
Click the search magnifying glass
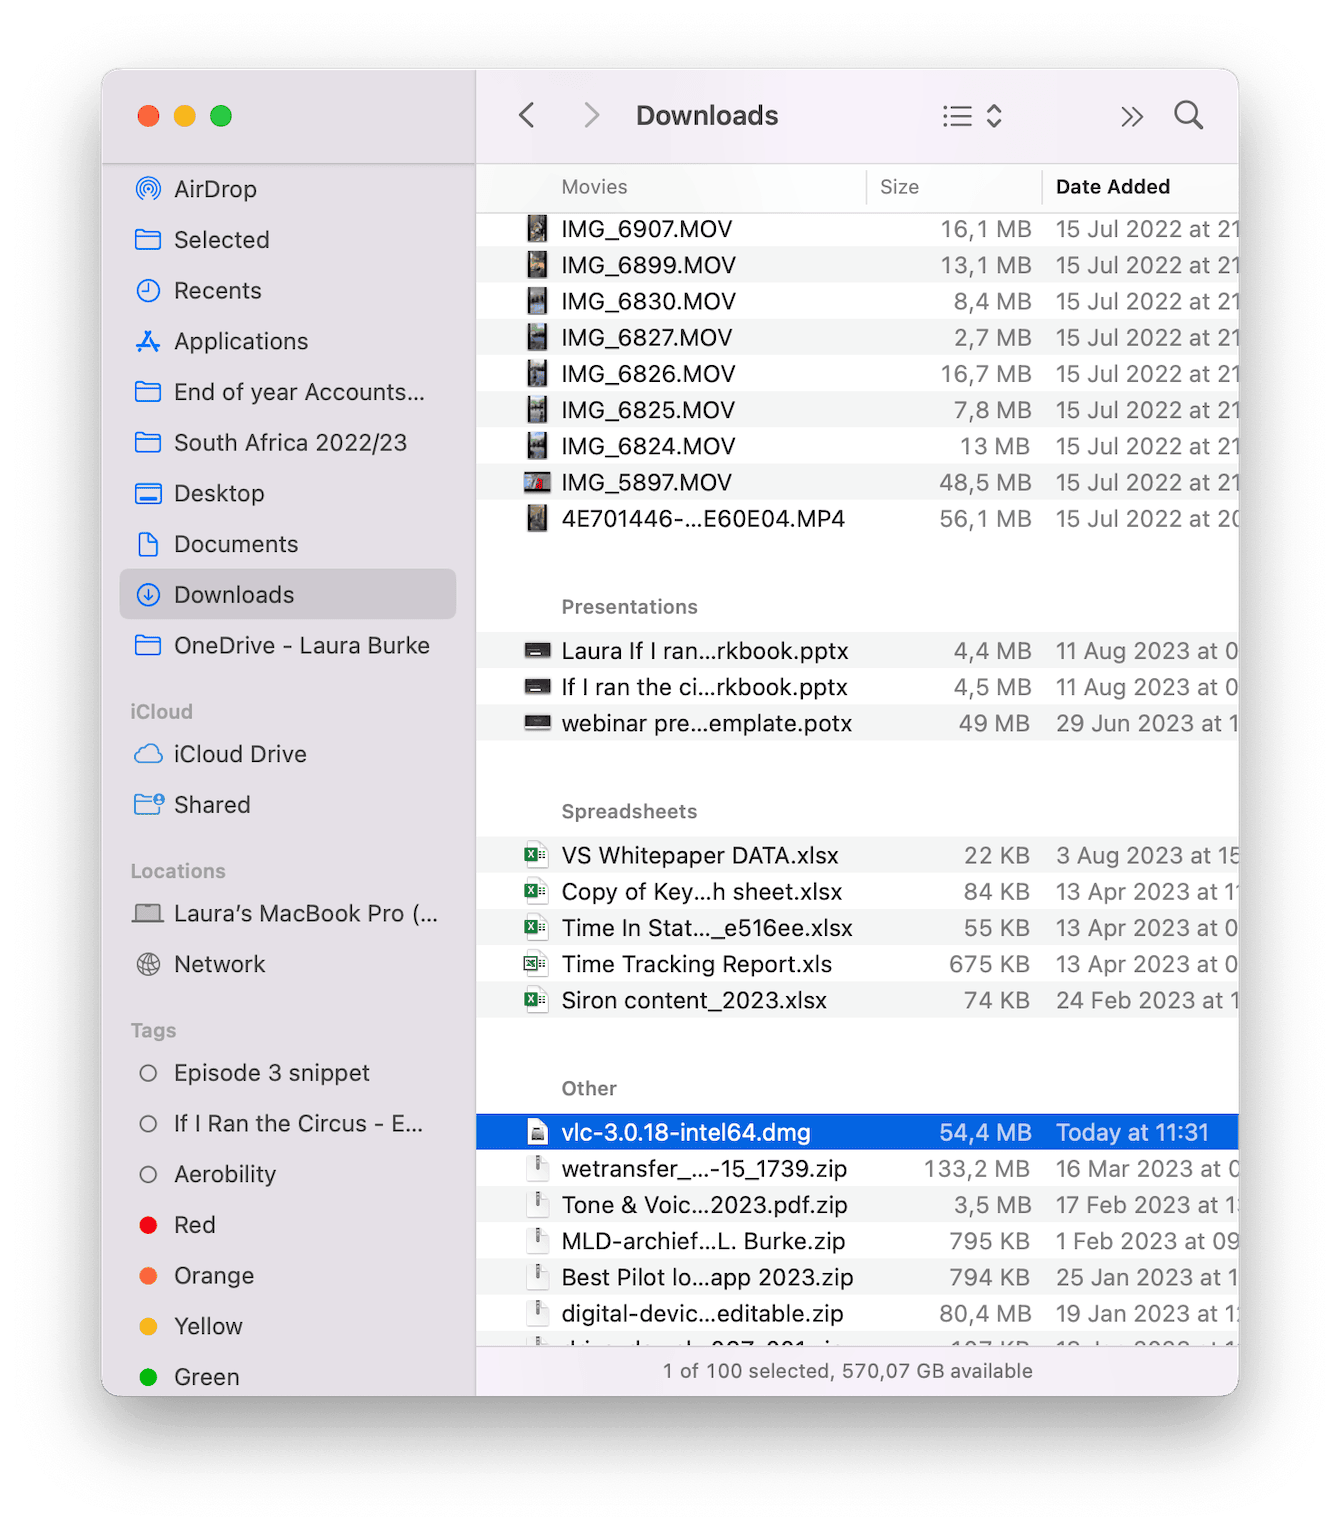pos(1188,115)
